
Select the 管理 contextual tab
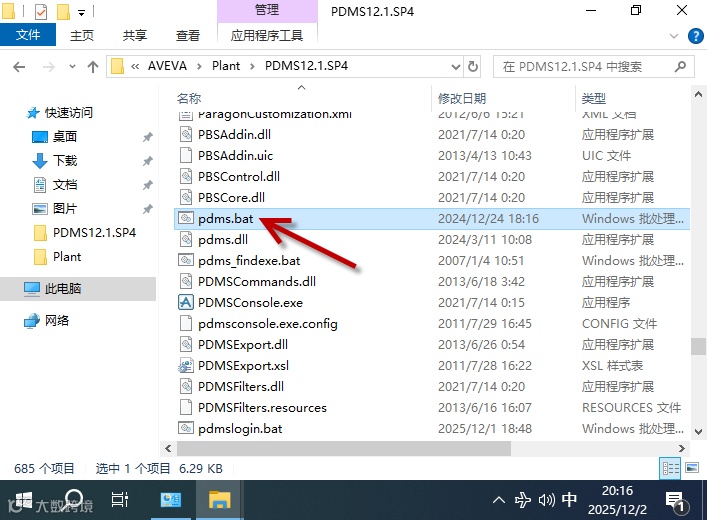point(267,10)
